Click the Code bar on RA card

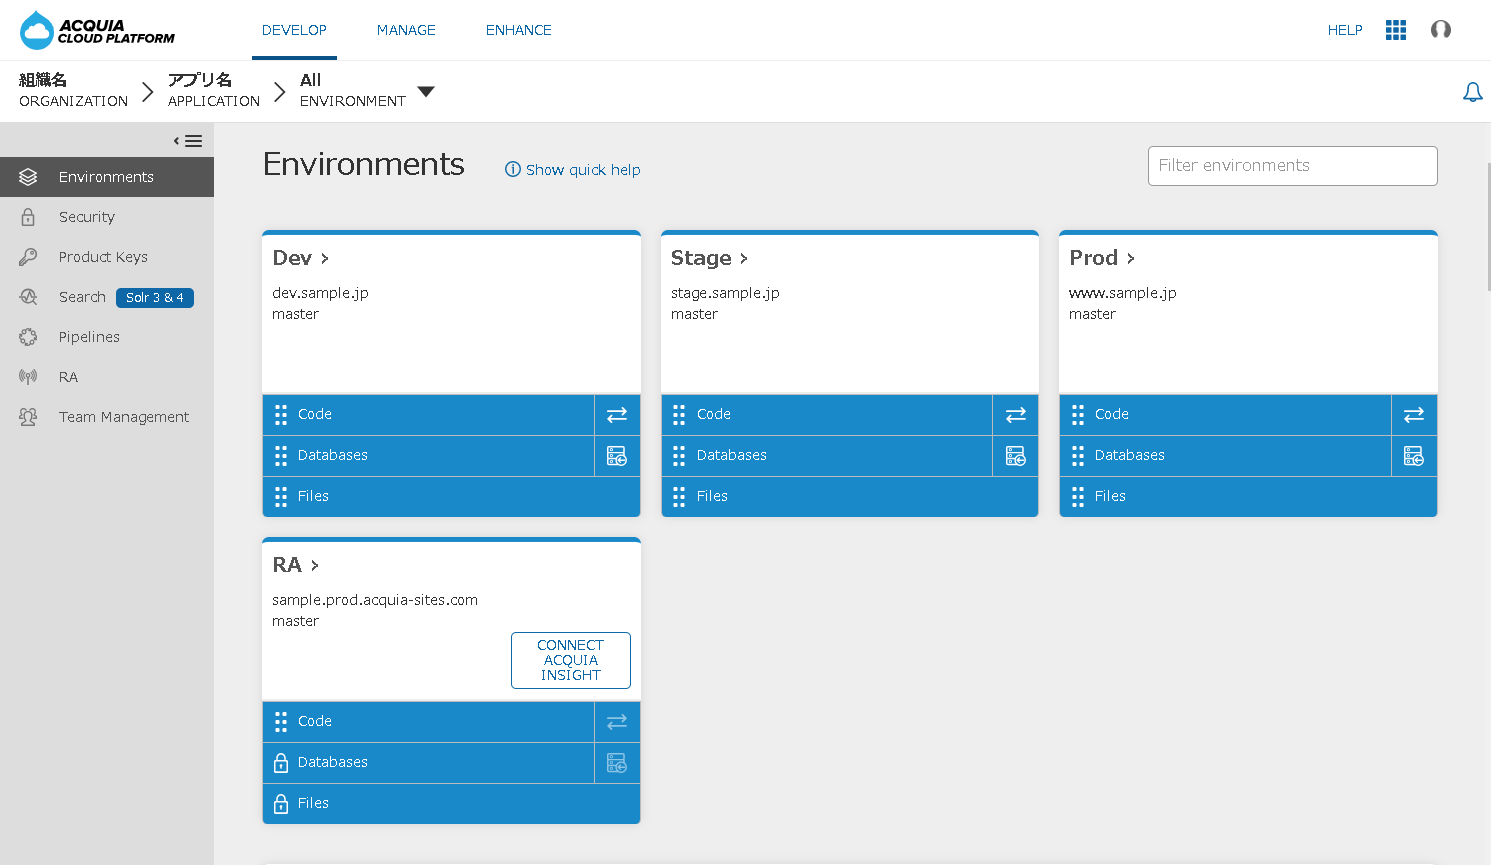pyautogui.click(x=428, y=721)
